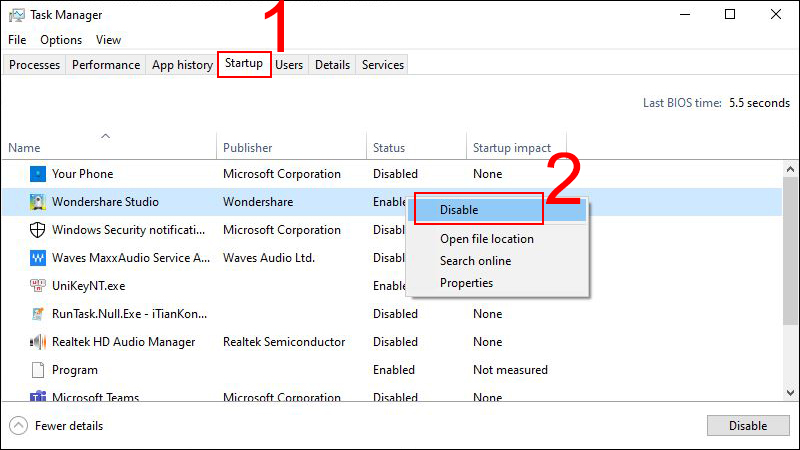This screenshot has width=800, height=450.
Task: Select the Realtek HD Audio Manager entry
Action: click(123, 342)
